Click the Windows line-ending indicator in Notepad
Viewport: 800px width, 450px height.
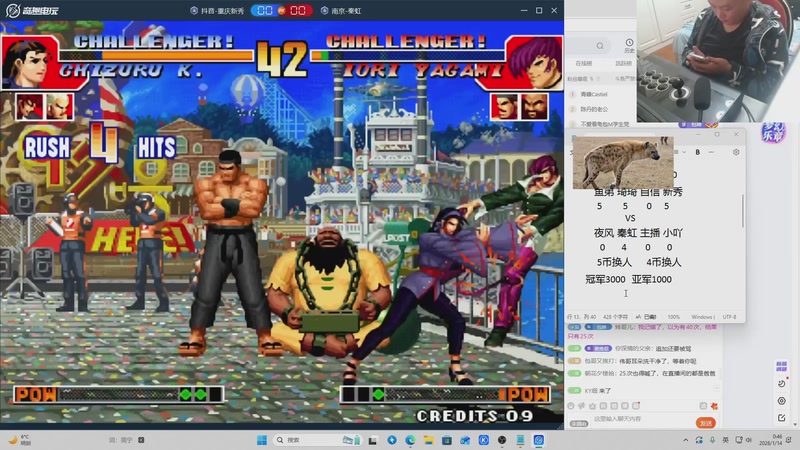703,317
